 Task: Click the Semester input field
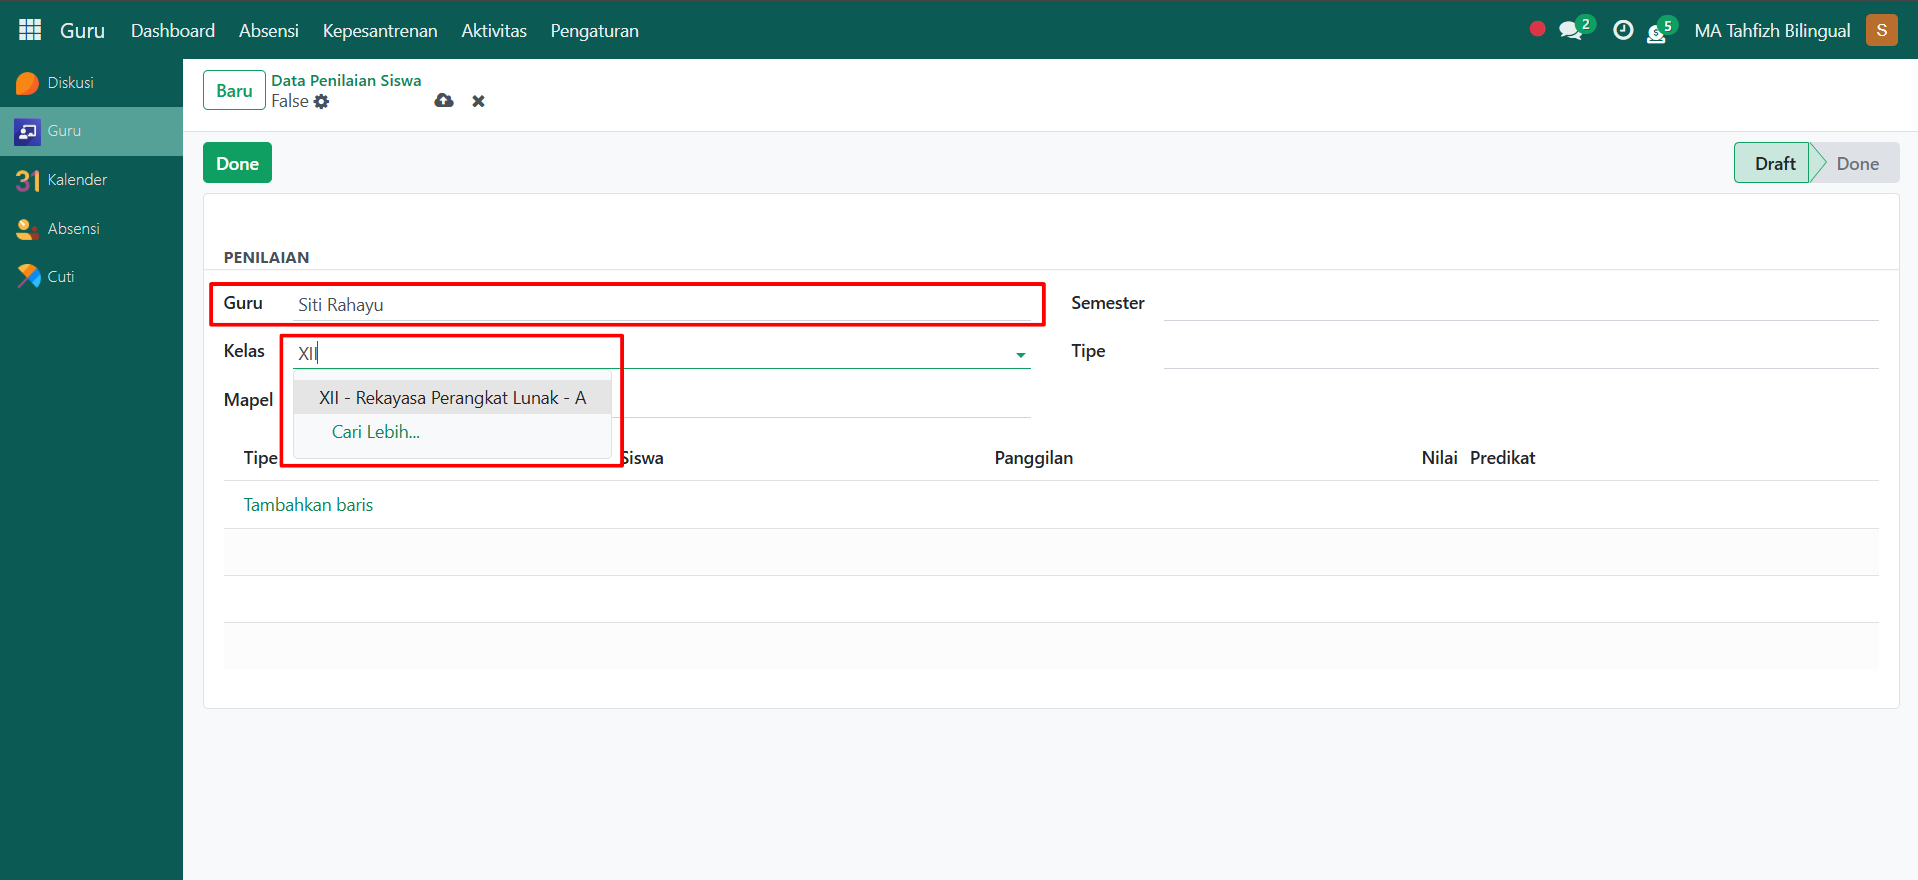click(x=1520, y=304)
